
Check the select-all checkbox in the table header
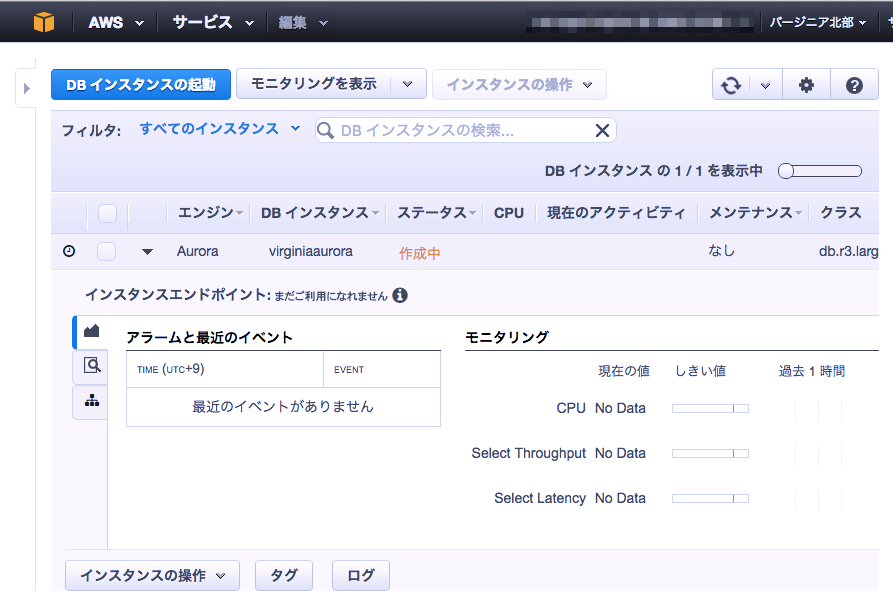[106, 213]
